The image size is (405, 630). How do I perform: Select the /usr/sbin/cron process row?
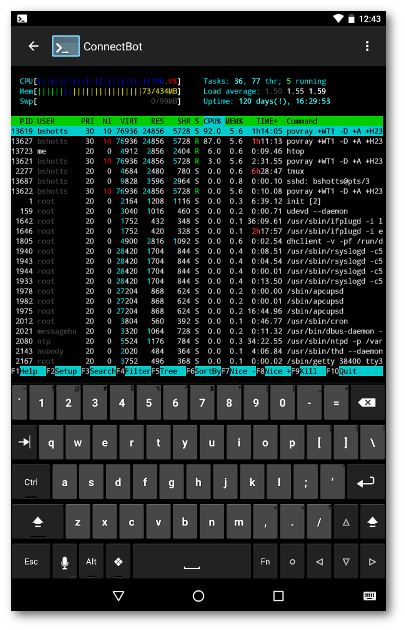click(x=197, y=321)
